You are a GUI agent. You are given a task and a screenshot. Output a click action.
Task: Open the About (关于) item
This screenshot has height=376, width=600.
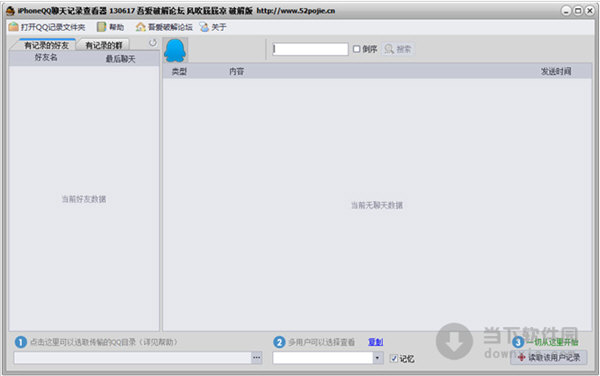click(x=213, y=27)
